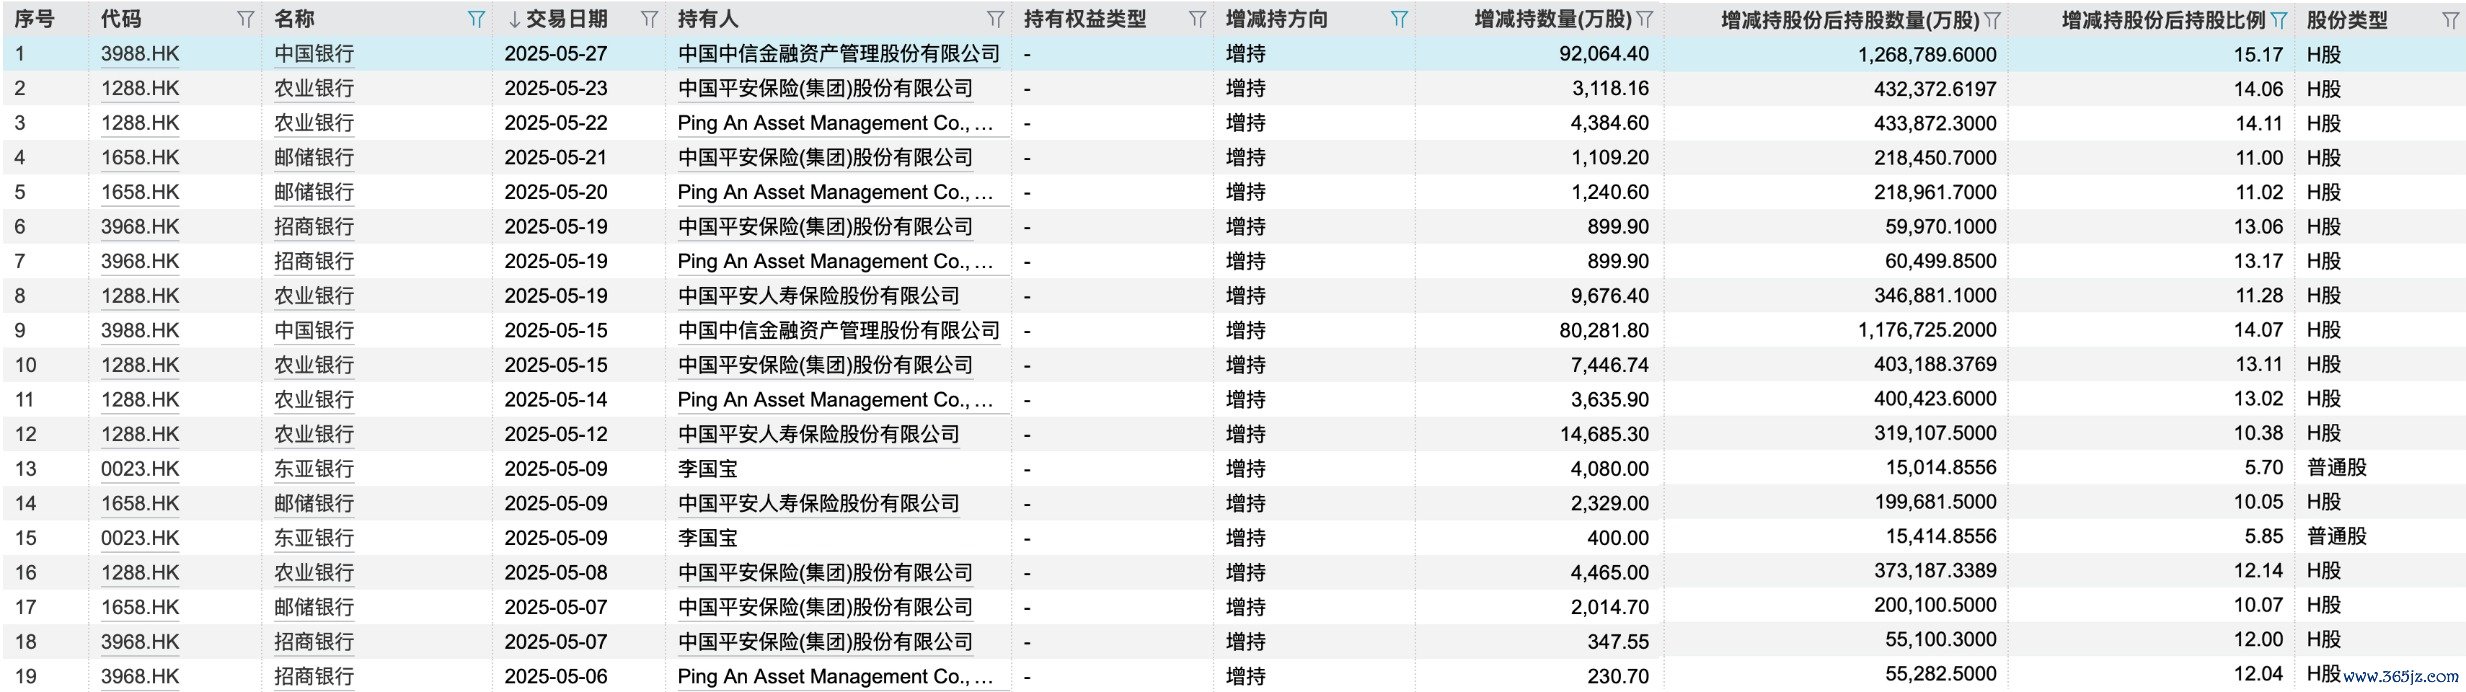Click holder 李国宝 in row 15
2466x692 pixels.
[707, 538]
